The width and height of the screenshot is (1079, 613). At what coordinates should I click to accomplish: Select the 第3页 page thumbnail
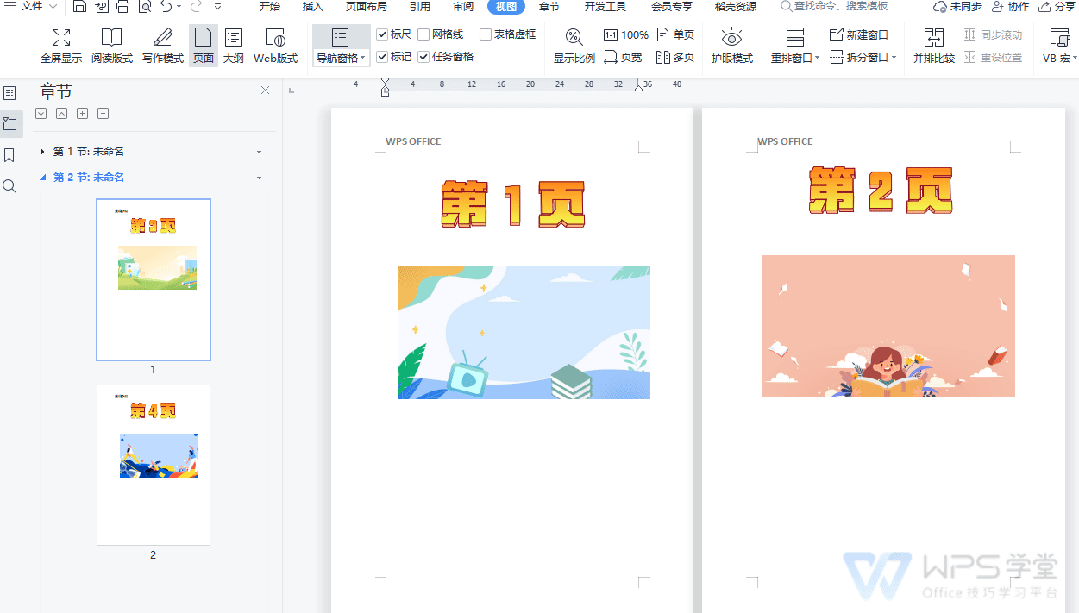coord(153,279)
